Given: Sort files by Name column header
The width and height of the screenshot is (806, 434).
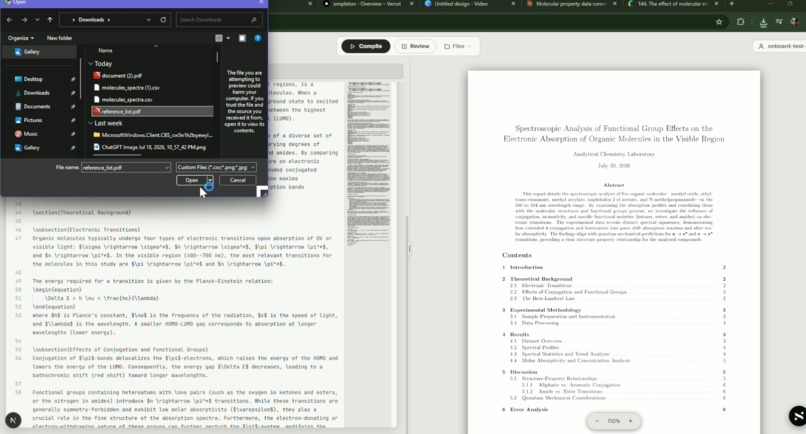Looking at the screenshot, I should [105, 50].
